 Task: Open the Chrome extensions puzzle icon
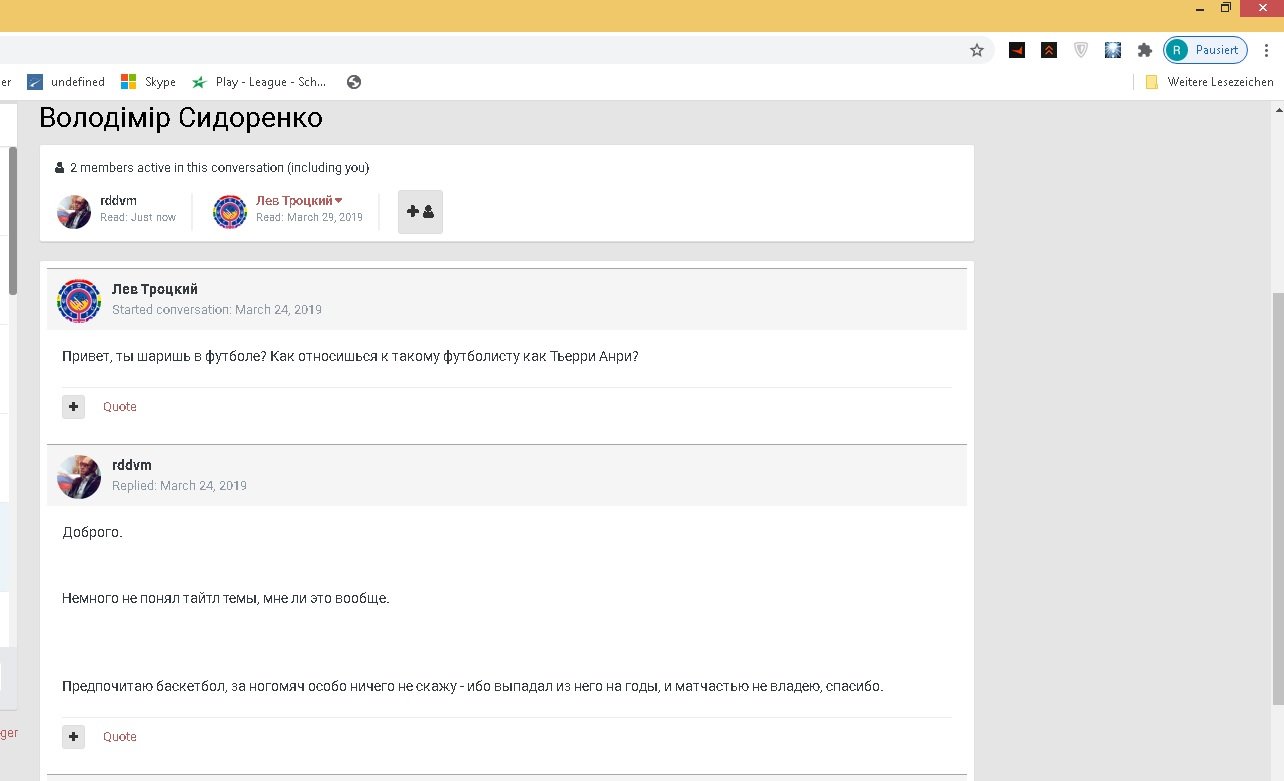coord(1145,50)
